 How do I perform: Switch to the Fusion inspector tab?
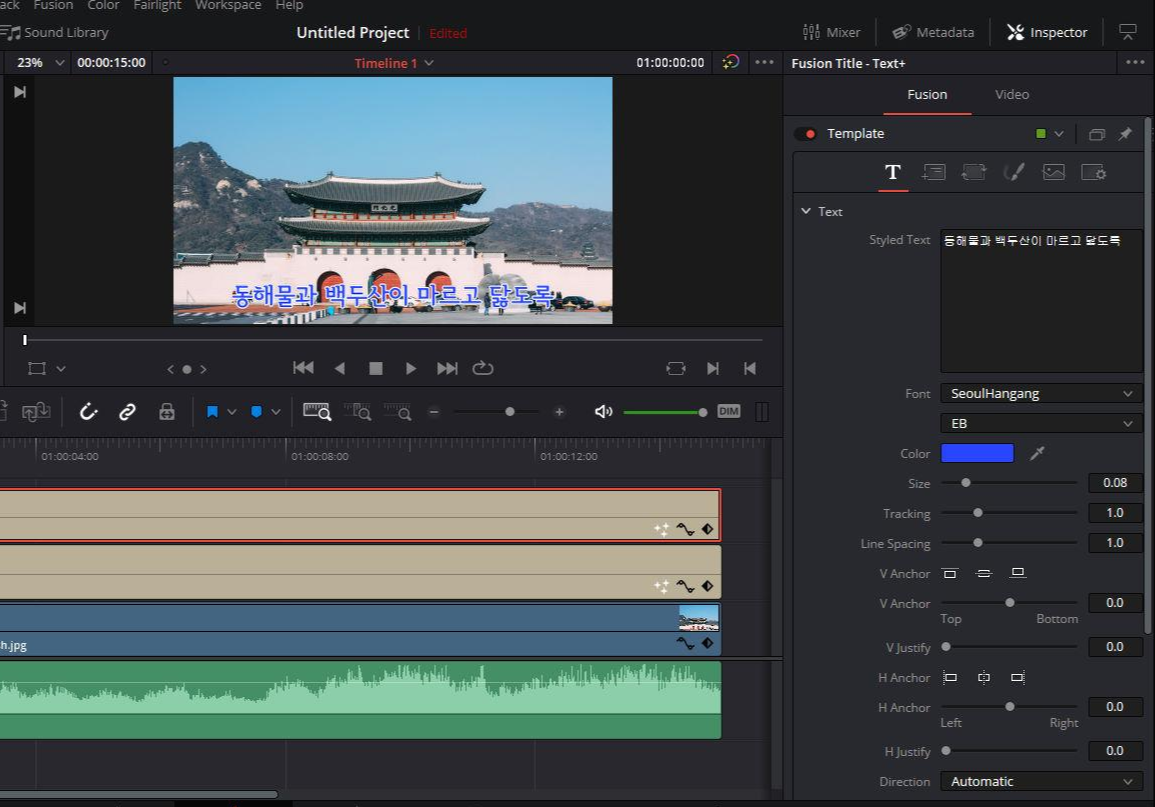point(927,94)
